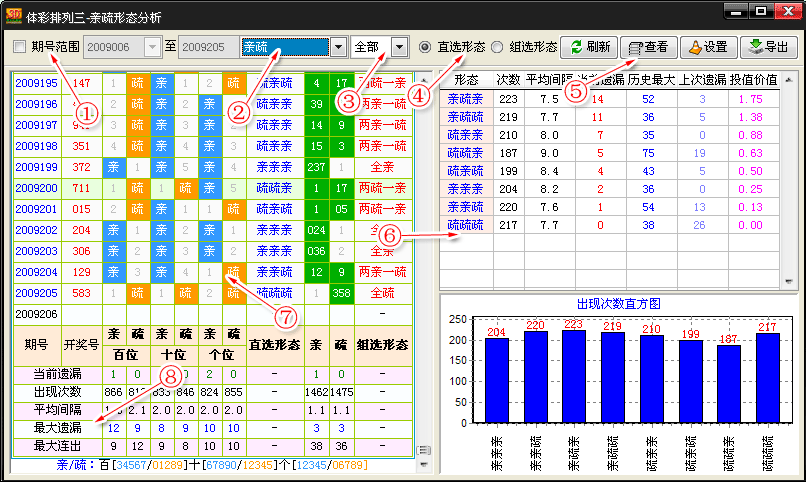Viewport: 806px width, 482px height.
Task: Open 设置 settings
Action: pos(707,47)
